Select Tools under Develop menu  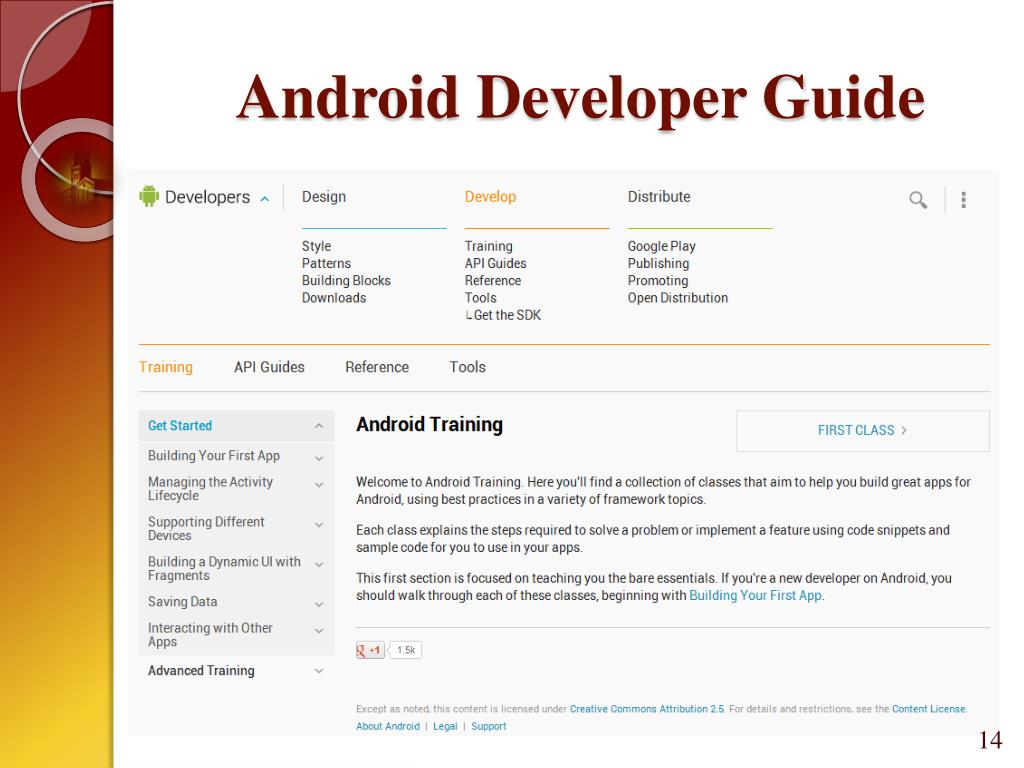[x=481, y=298]
